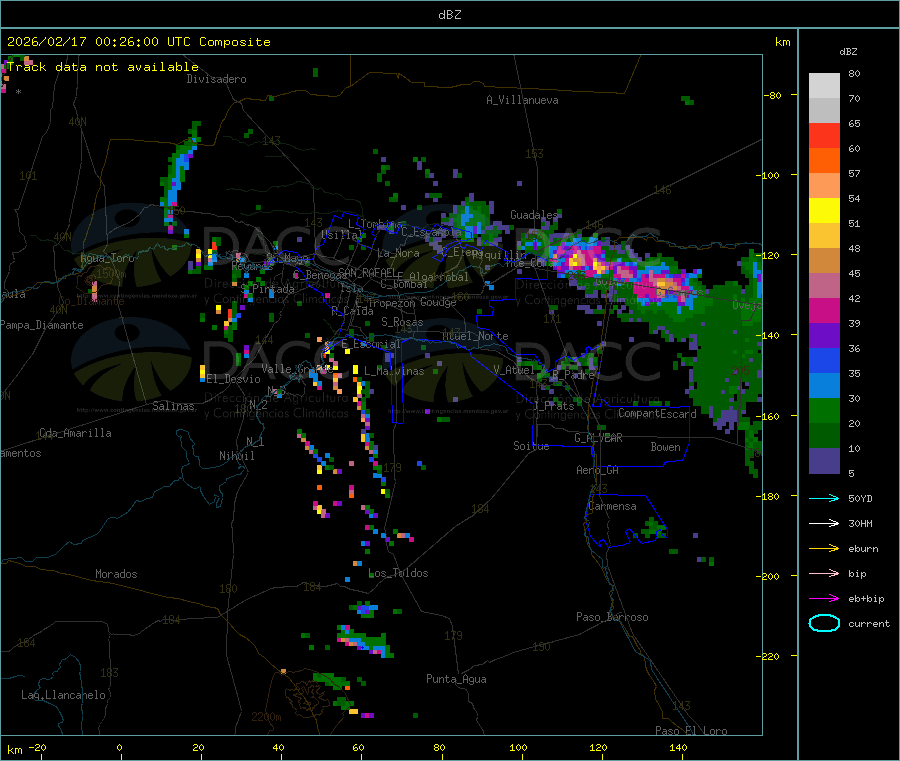Click the cyan 'current' ellipse icon
900x761 pixels.
click(x=824, y=623)
